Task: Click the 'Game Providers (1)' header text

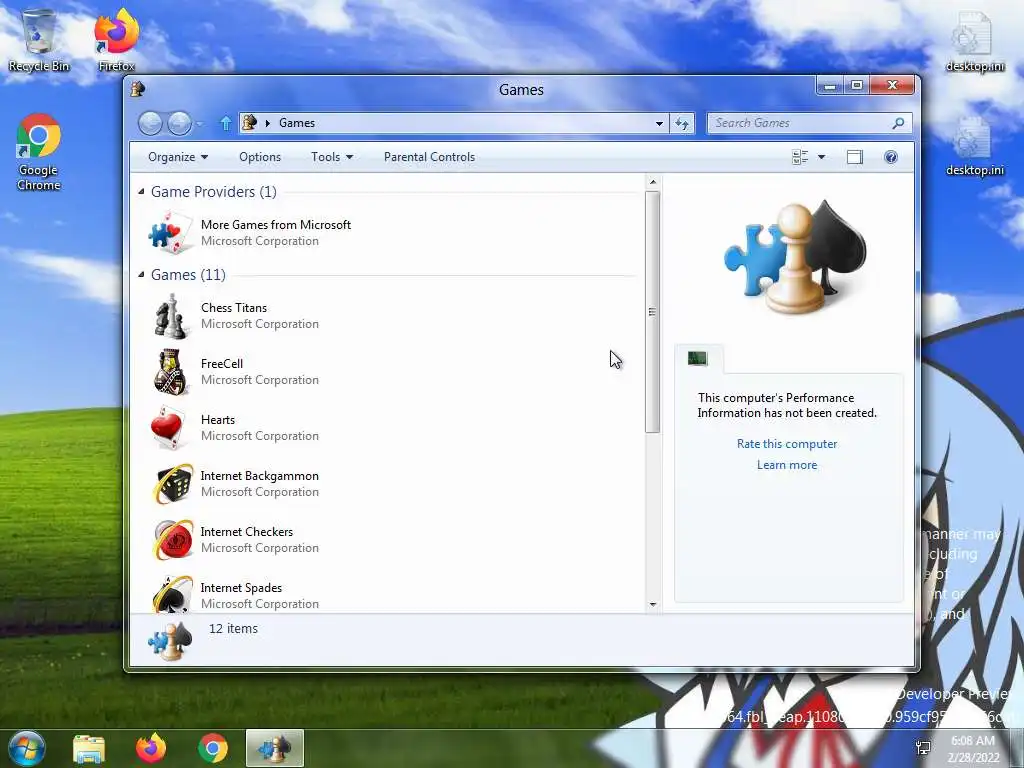Action: 214,191
